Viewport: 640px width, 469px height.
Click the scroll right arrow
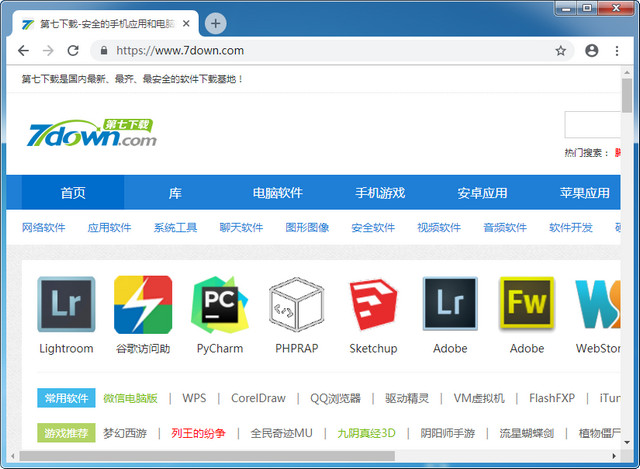614,456
